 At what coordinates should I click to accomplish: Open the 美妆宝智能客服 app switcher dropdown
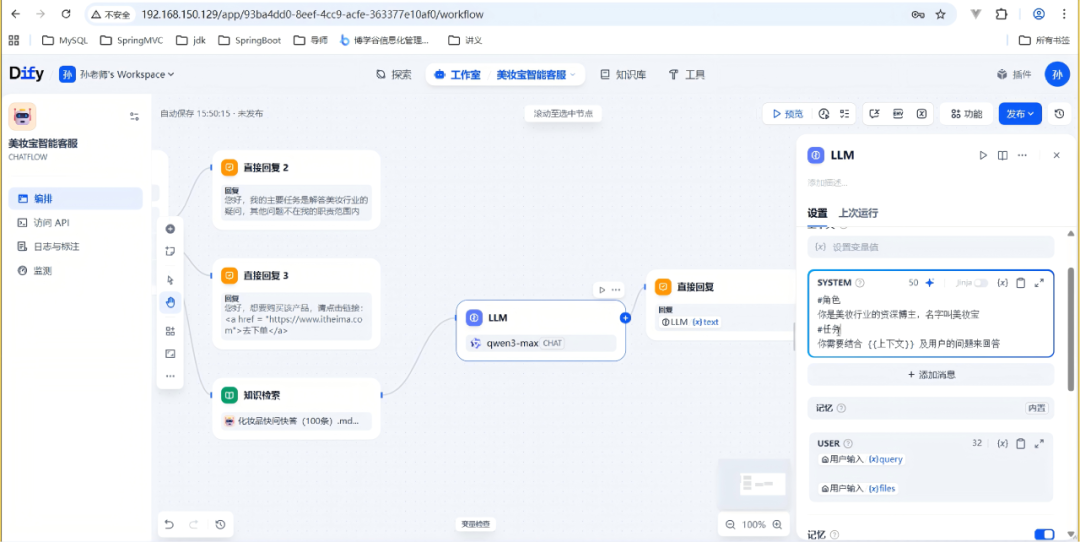[537, 75]
